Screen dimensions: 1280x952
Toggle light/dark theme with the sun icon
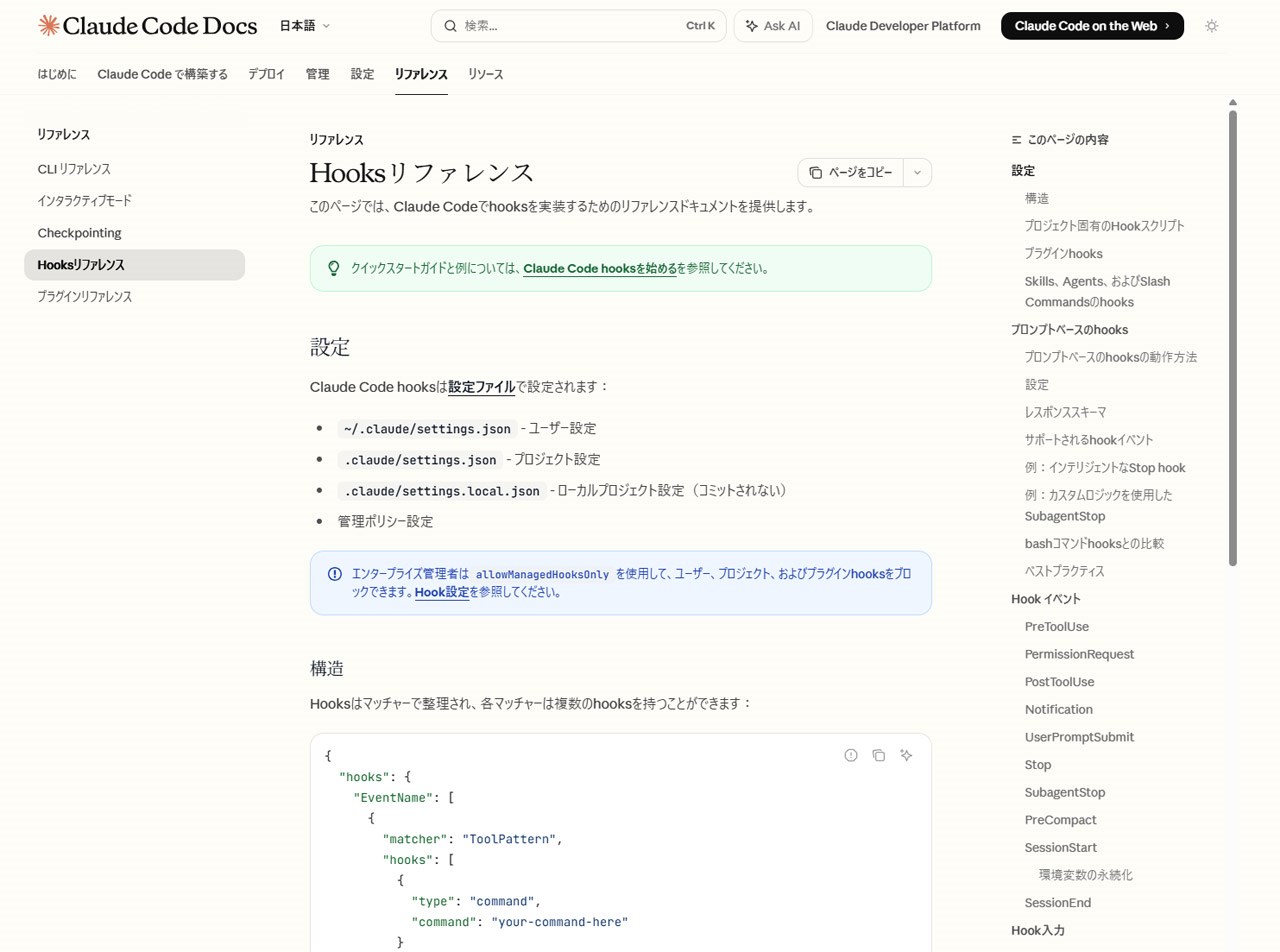[x=1211, y=25]
